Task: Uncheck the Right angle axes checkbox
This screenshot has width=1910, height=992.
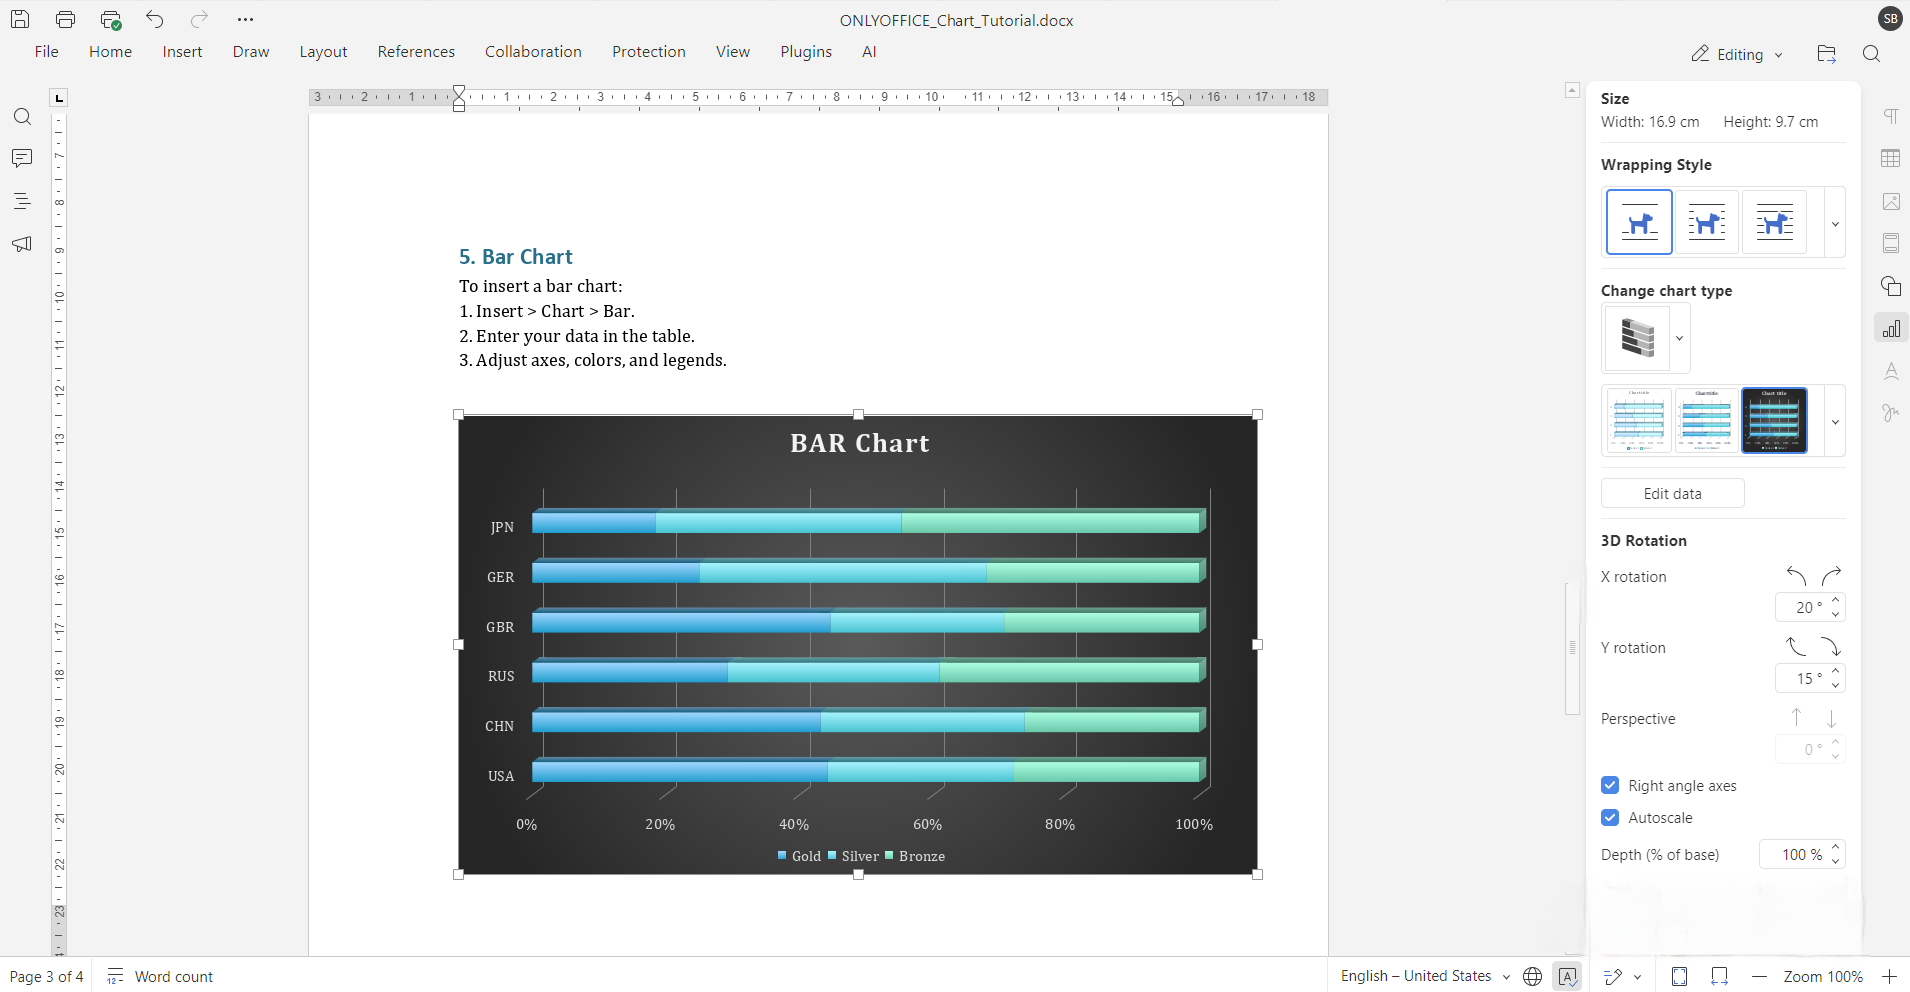Action: [1610, 785]
